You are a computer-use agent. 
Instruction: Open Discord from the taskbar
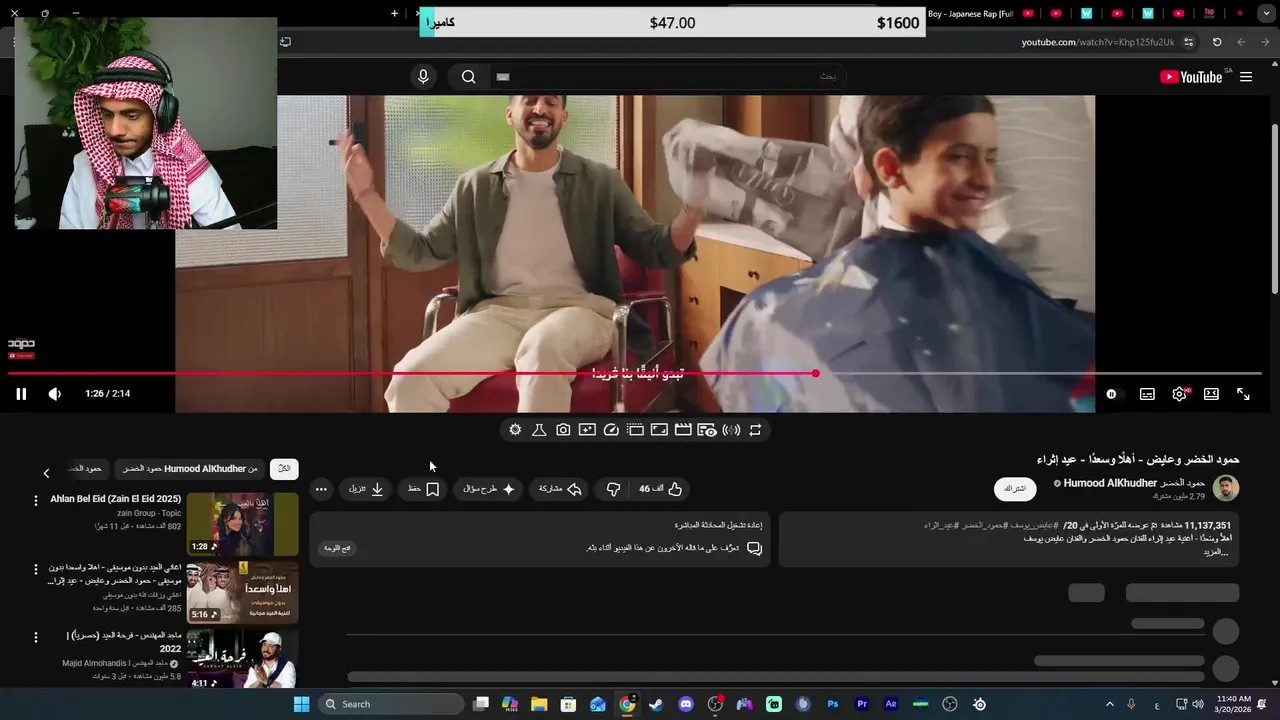point(685,704)
